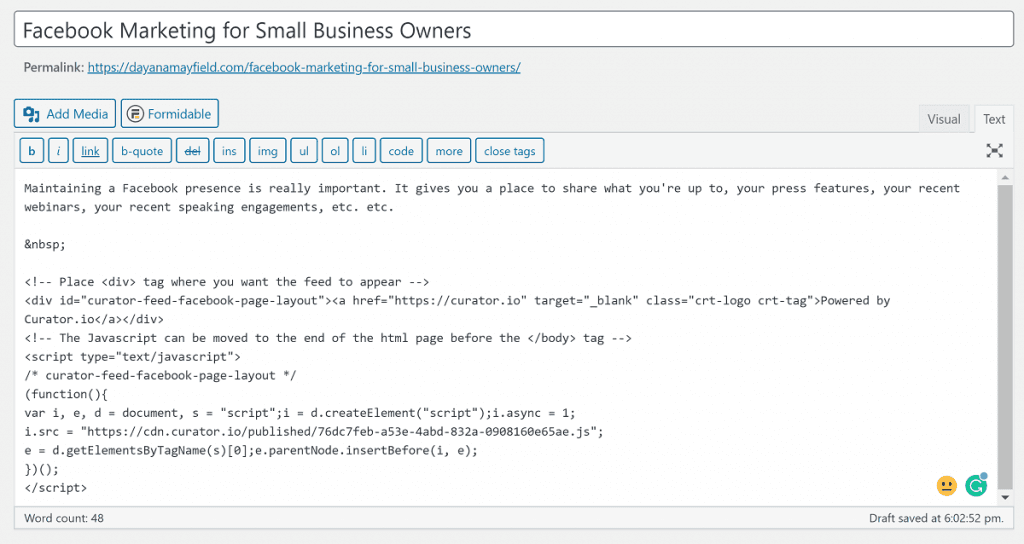Click the "})();" code line
Screen dimensions: 1024x544
(41, 469)
